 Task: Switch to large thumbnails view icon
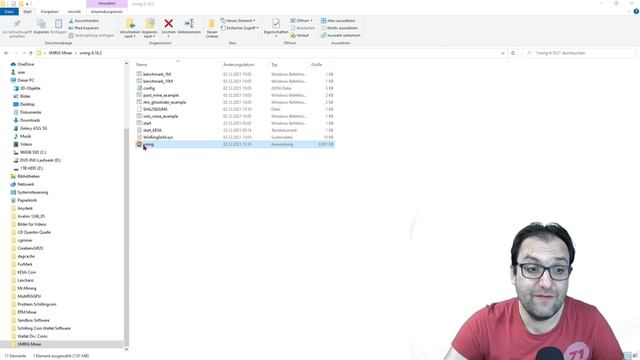coord(635,356)
